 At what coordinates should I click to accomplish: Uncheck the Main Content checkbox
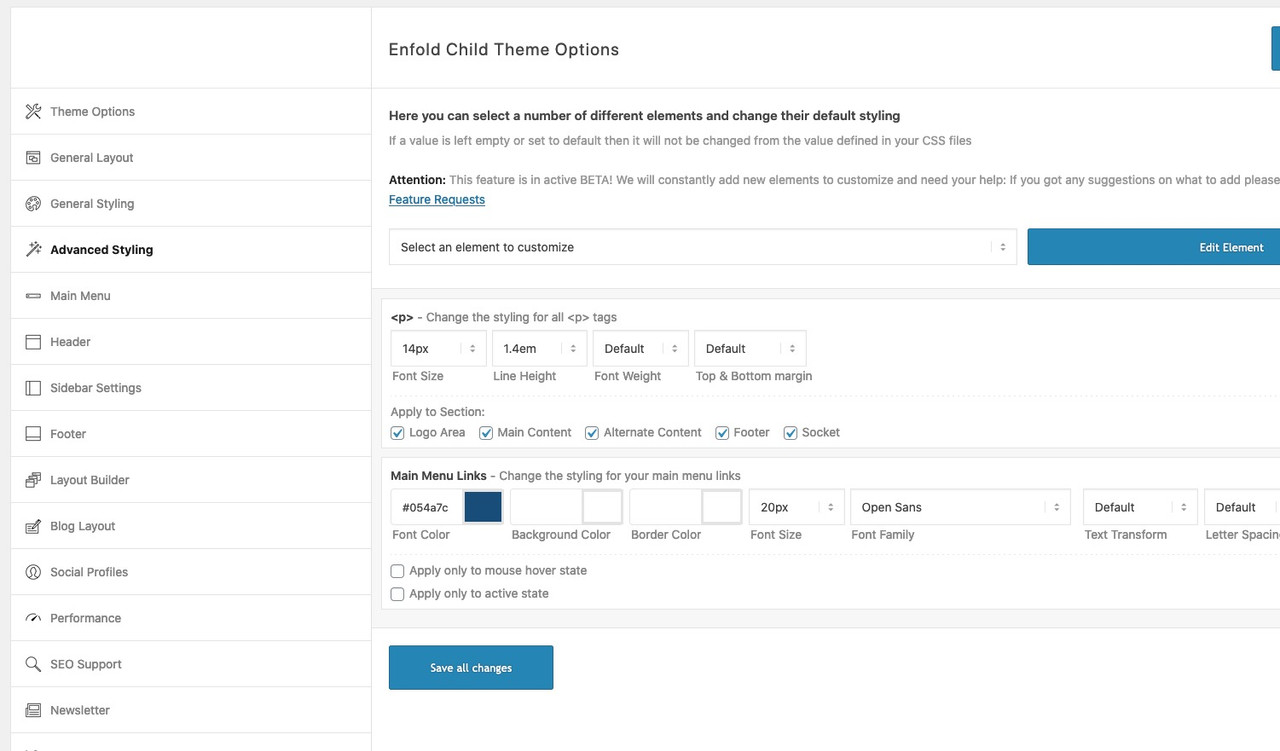pos(486,433)
